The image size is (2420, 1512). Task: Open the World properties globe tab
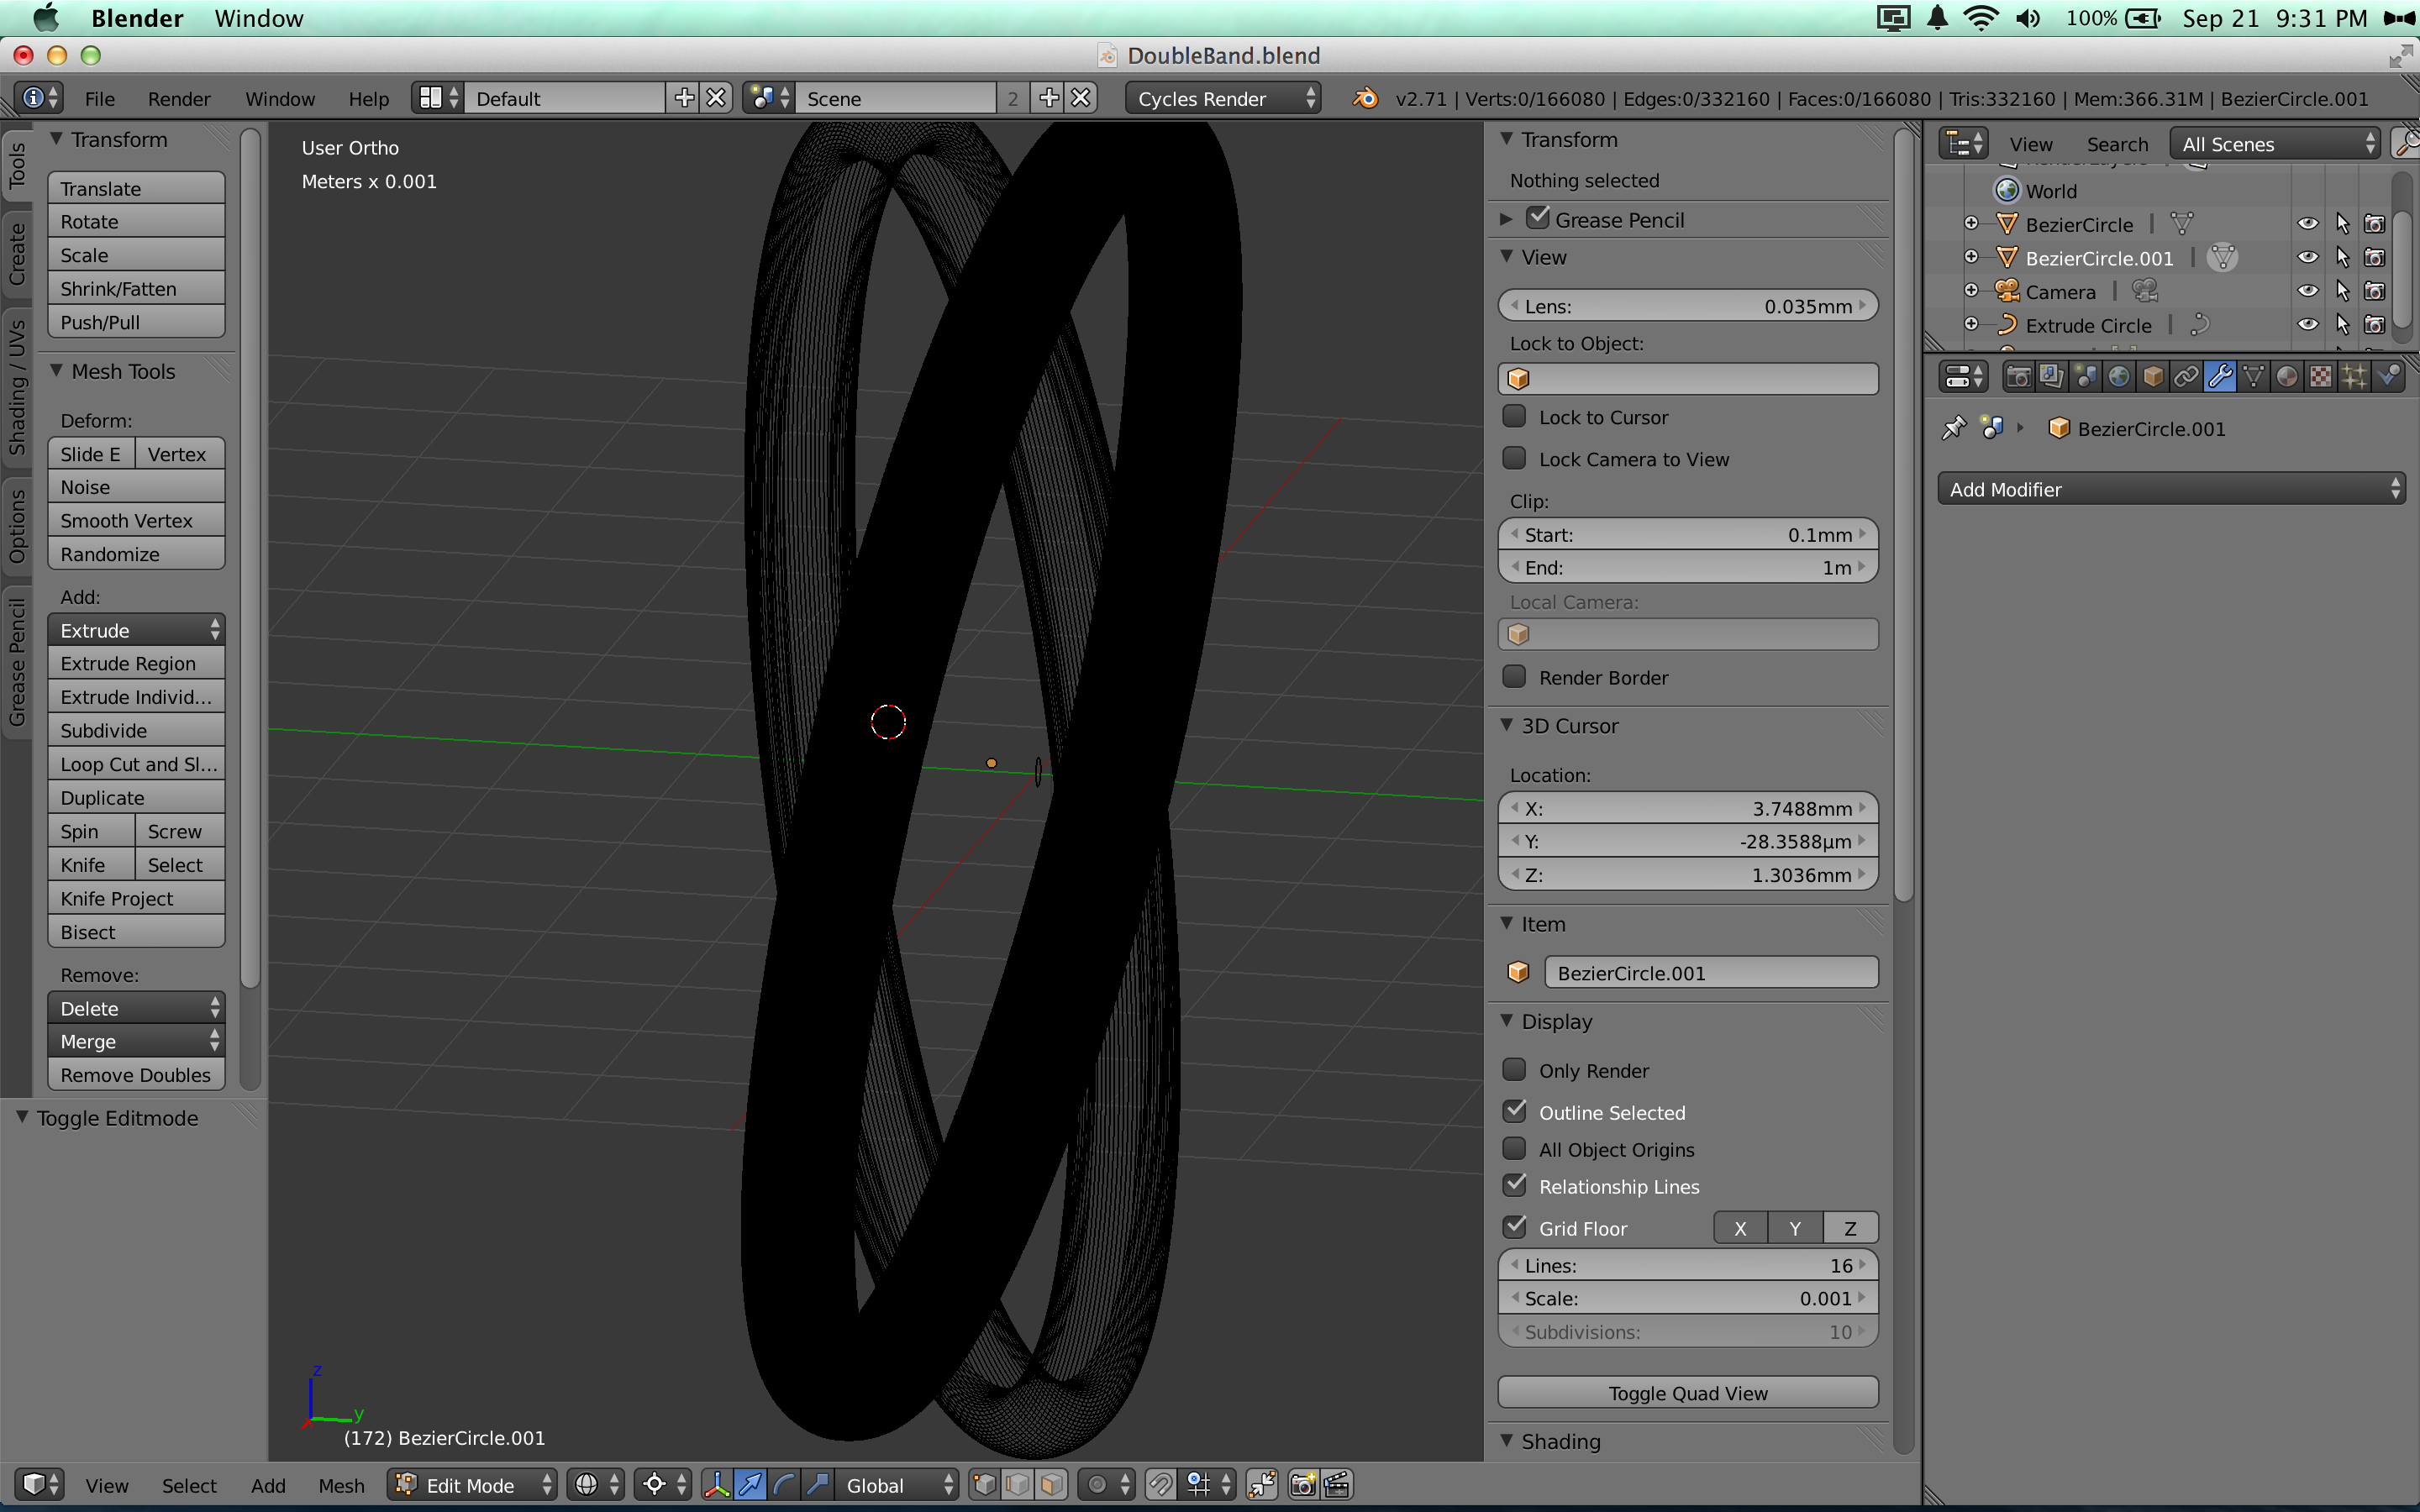pyautogui.click(x=2118, y=376)
